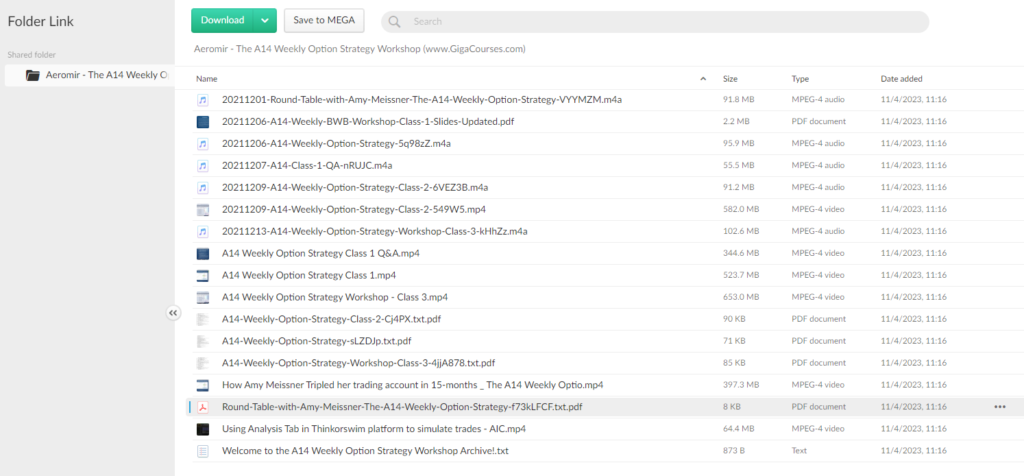Click the video icon for A14 Class 1 Q&A.mp4
This screenshot has height=476, width=1024.
pyautogui.click(x=203, y=254)
